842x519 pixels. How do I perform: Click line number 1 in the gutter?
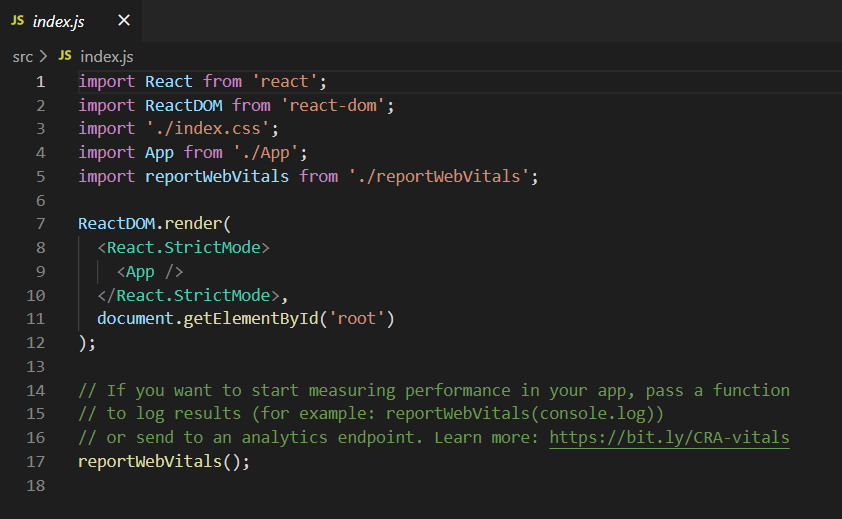[x=40, y=82]
